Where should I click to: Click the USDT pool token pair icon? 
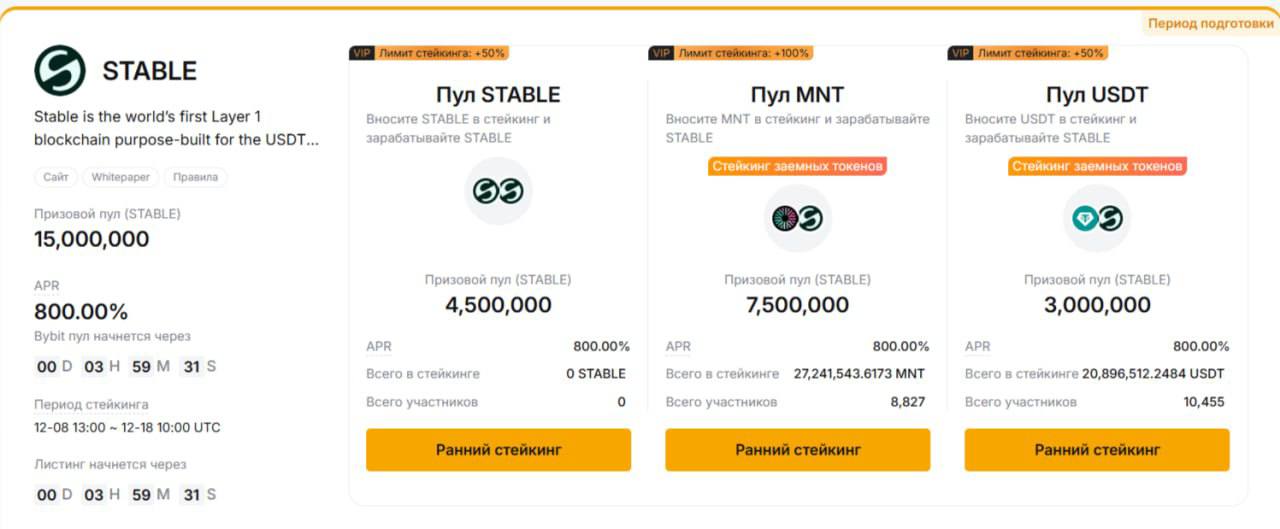click(1097, 217)
